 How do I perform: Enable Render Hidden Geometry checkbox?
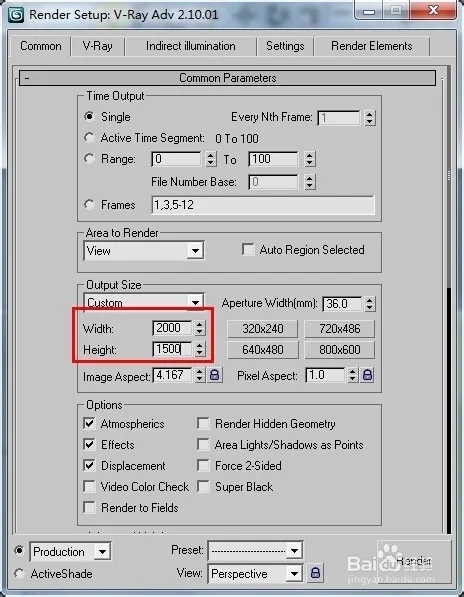[203, 423]
